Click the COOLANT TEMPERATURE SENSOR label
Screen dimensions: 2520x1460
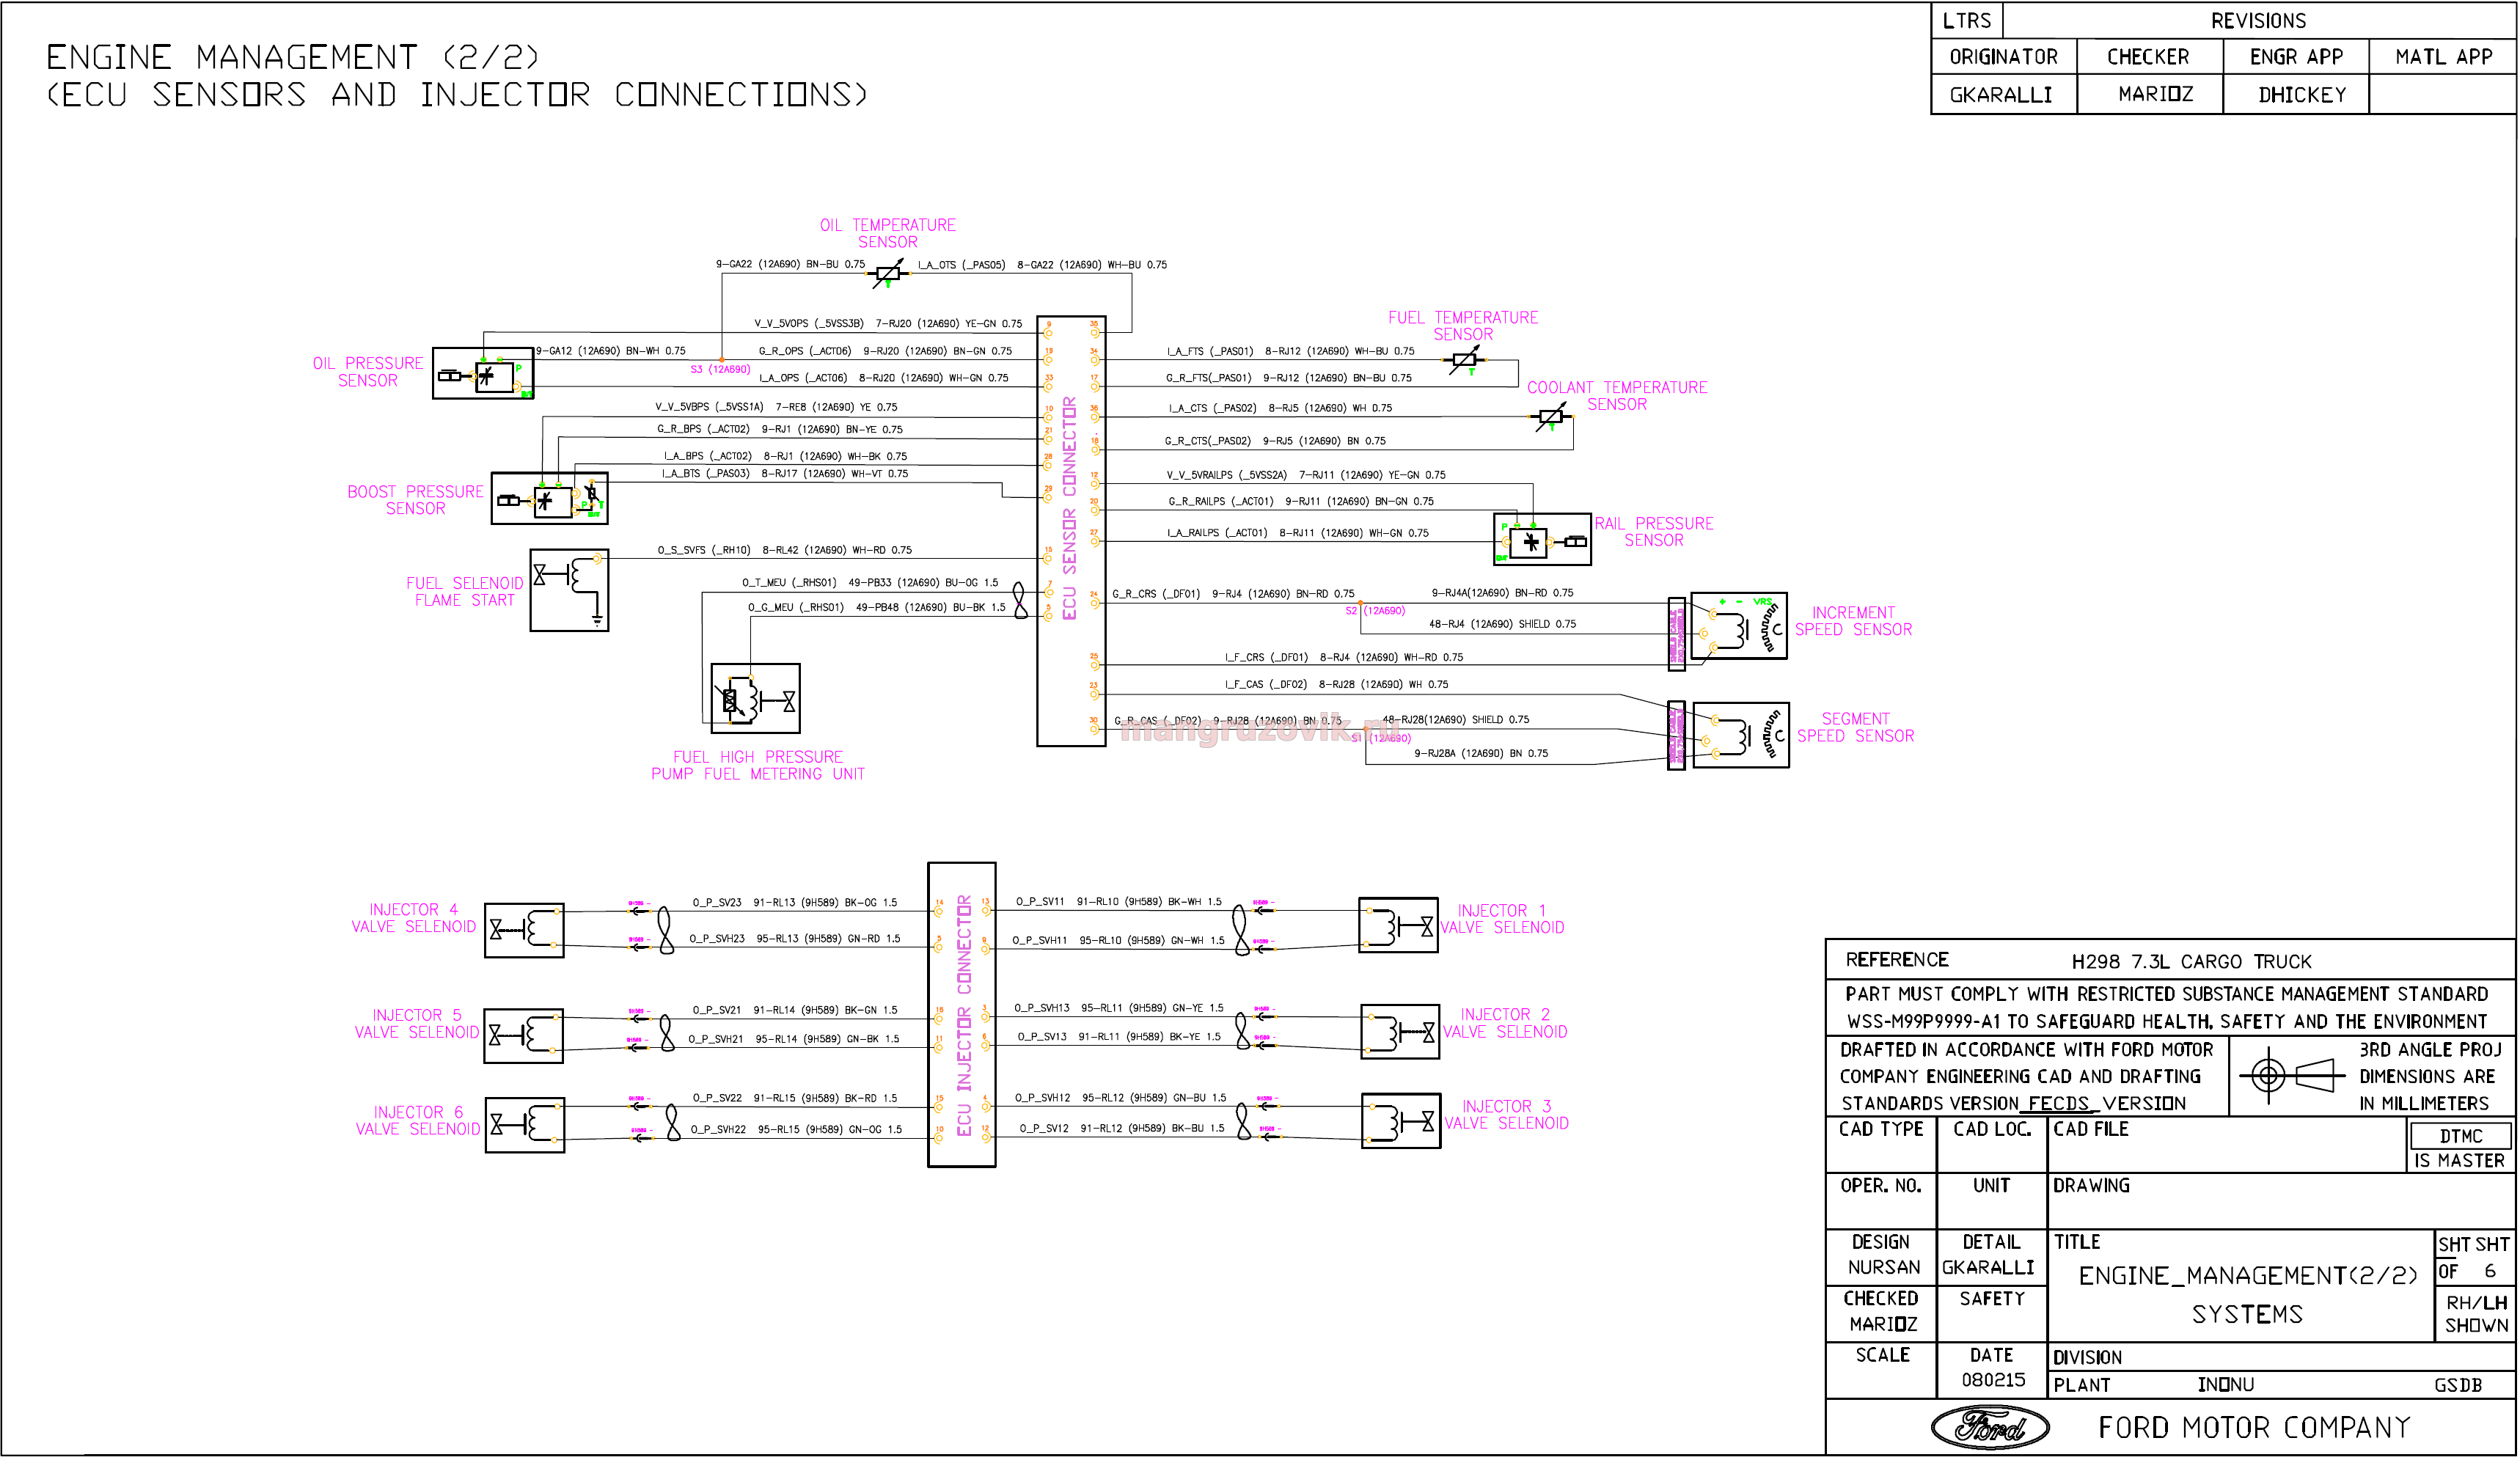click(x=1618, y=396)
